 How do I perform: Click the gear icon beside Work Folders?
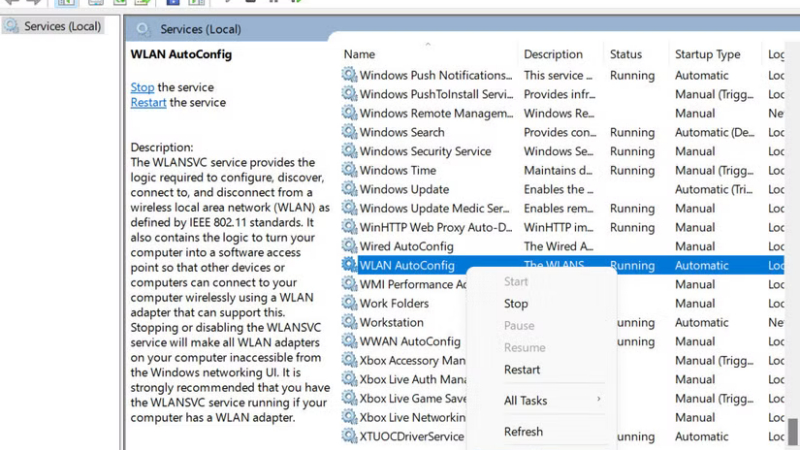pyautogui.click(x=349, y=303)
